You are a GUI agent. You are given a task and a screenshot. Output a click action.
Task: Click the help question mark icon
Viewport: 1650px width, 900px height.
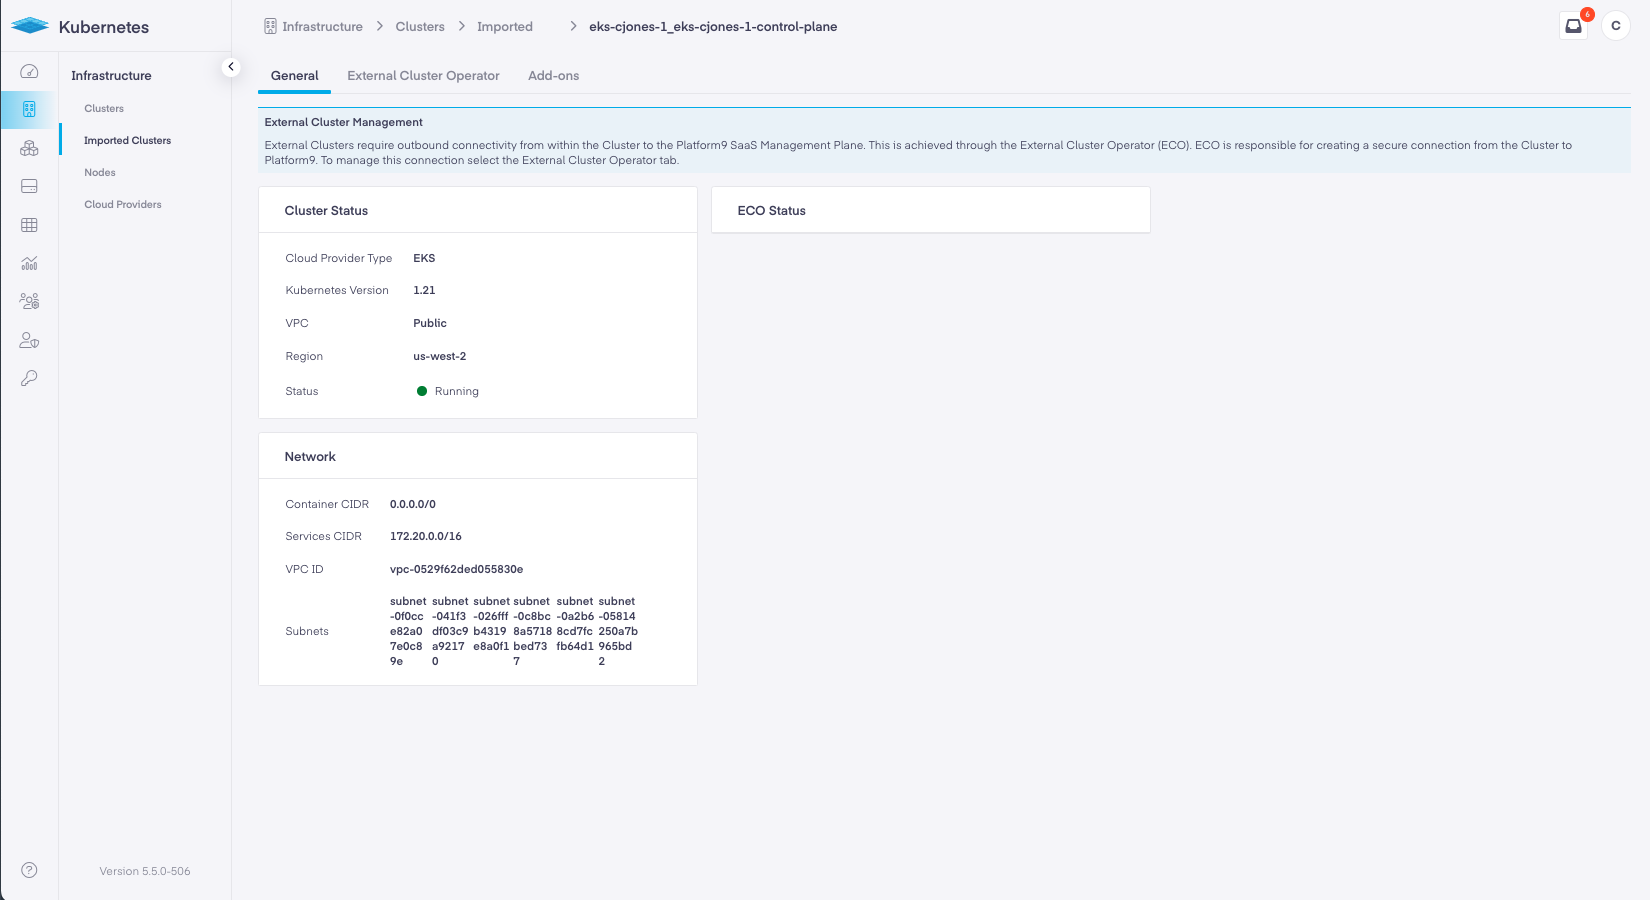[x=29, y=870]
